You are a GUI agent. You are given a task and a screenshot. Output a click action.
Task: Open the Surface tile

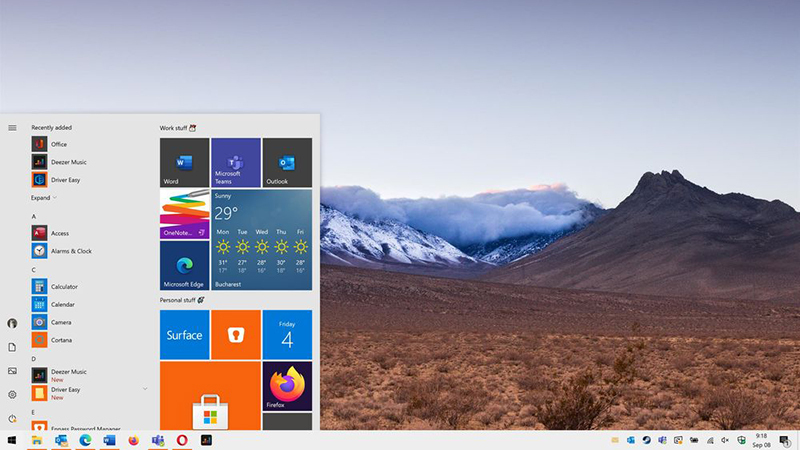click(x=184, y=335)
